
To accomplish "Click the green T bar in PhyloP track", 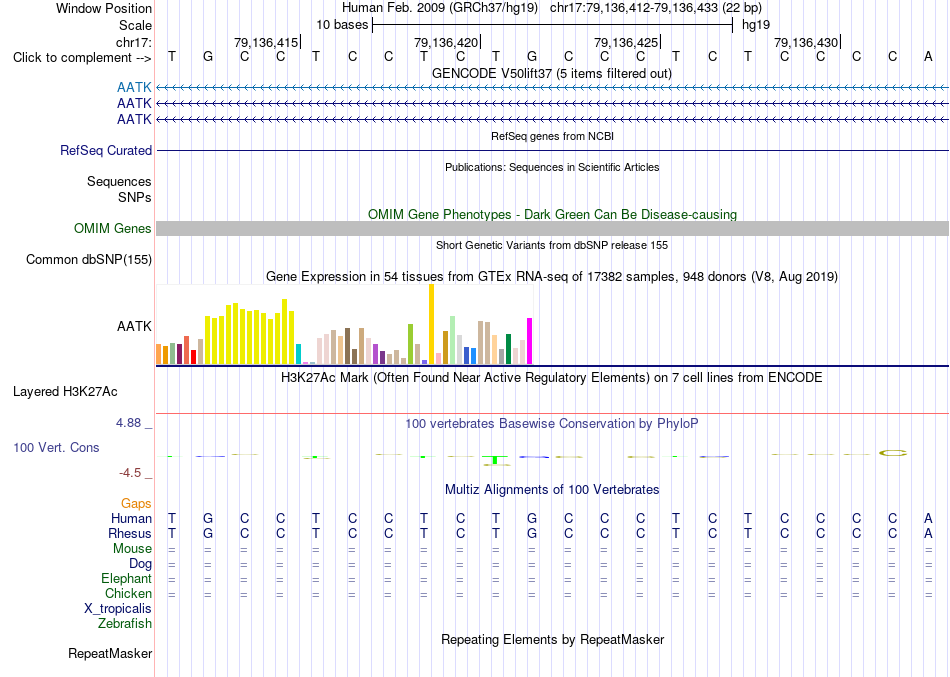I will click(495, 460).
